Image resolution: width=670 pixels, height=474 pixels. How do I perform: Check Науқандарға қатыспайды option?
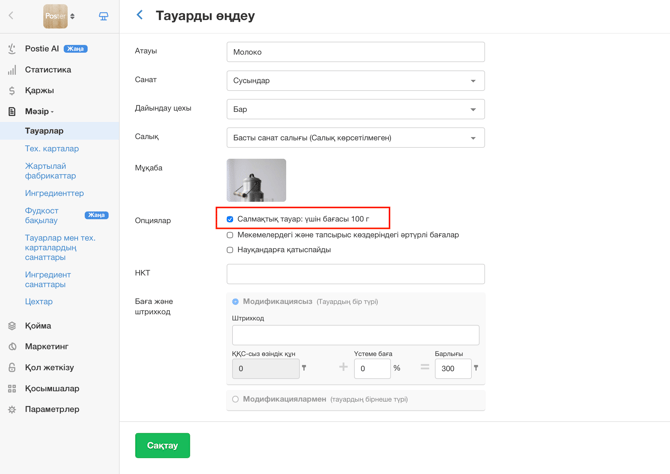[230, 250]
